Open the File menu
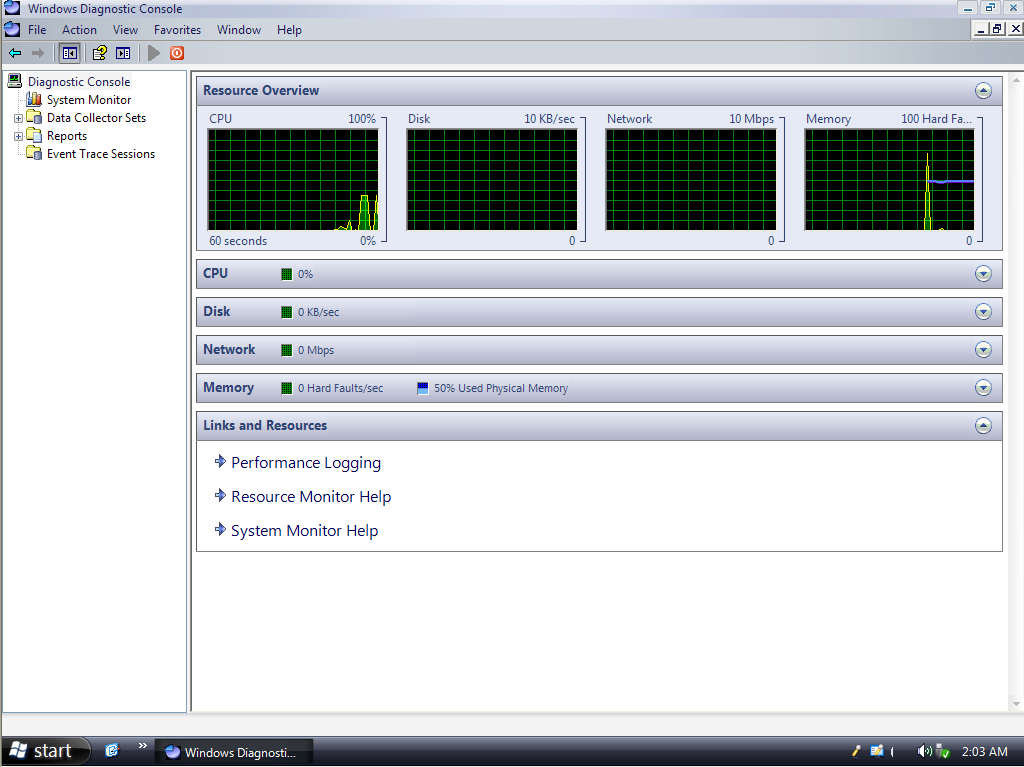The height and width of the screenshot is (767, 1024). point(37,30)
